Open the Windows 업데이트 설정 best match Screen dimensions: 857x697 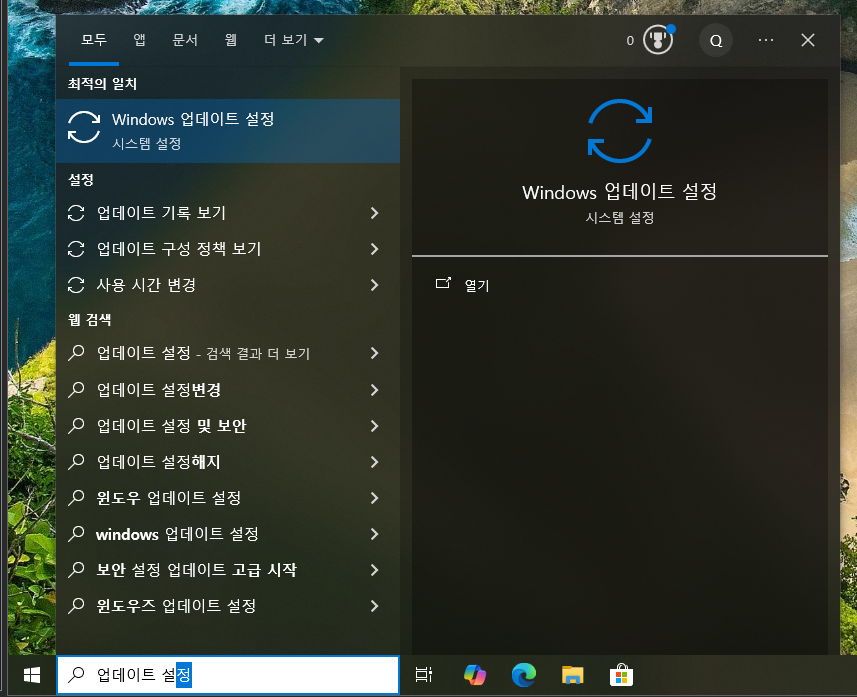(192, 130)
